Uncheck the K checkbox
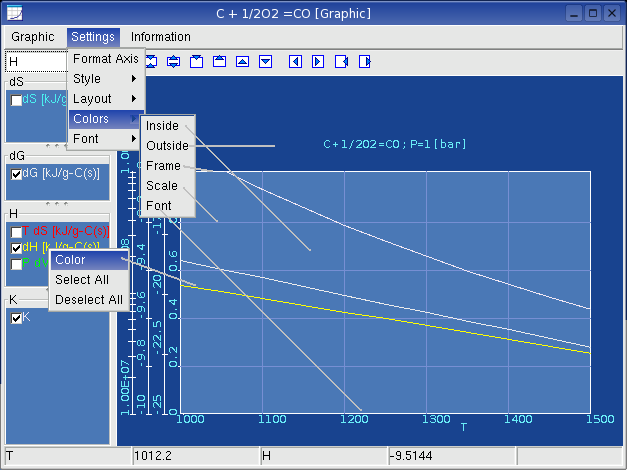 coord(16,318)
